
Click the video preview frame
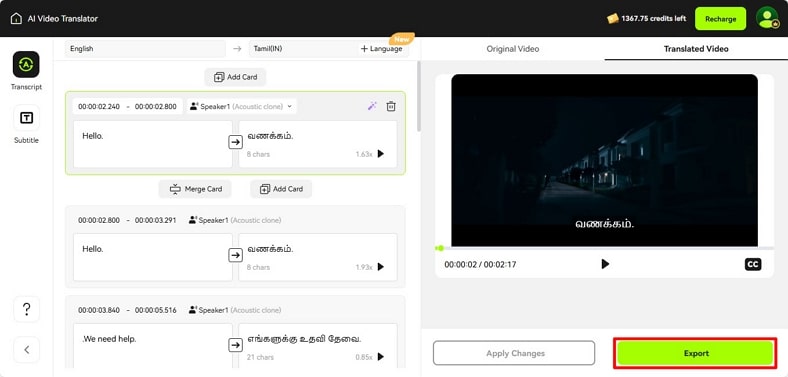pyautogui.click(x=605, y=160)
